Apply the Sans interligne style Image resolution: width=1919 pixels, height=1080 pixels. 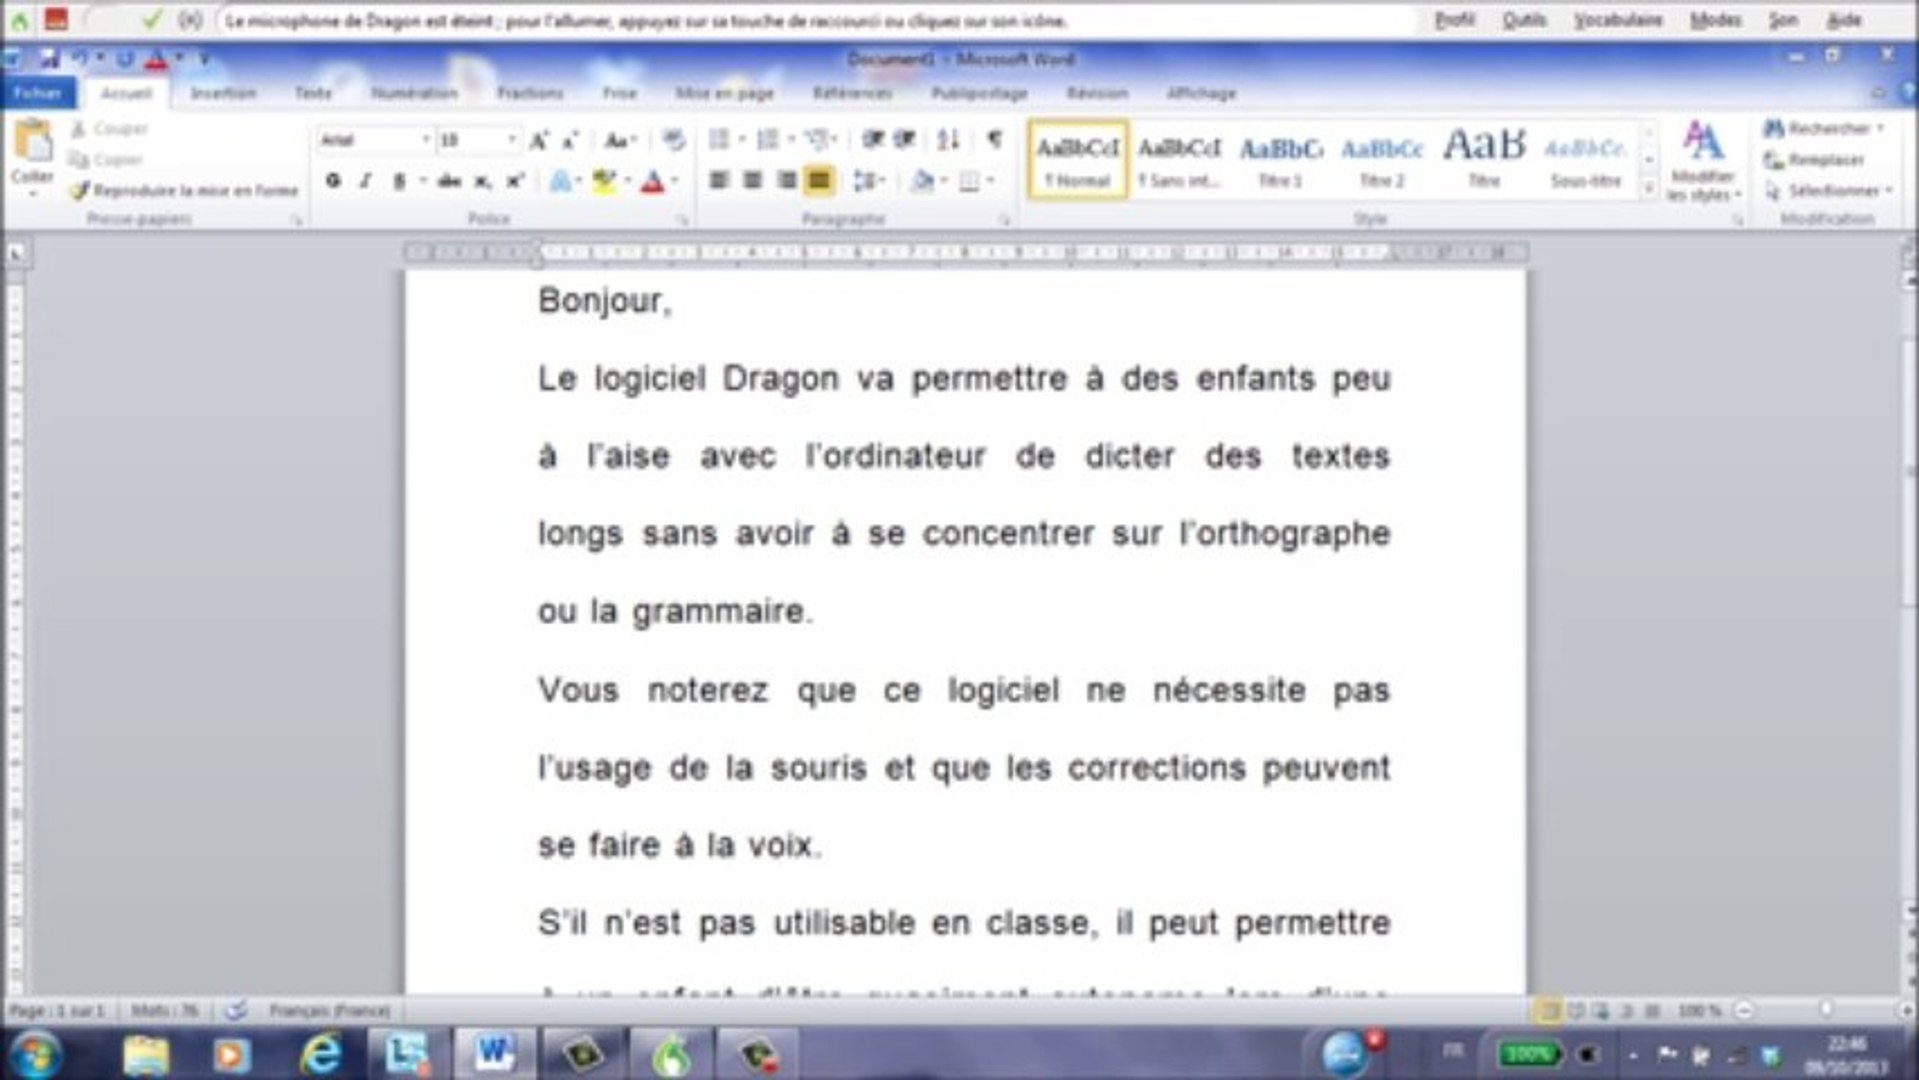click(x=1179, y=160)
